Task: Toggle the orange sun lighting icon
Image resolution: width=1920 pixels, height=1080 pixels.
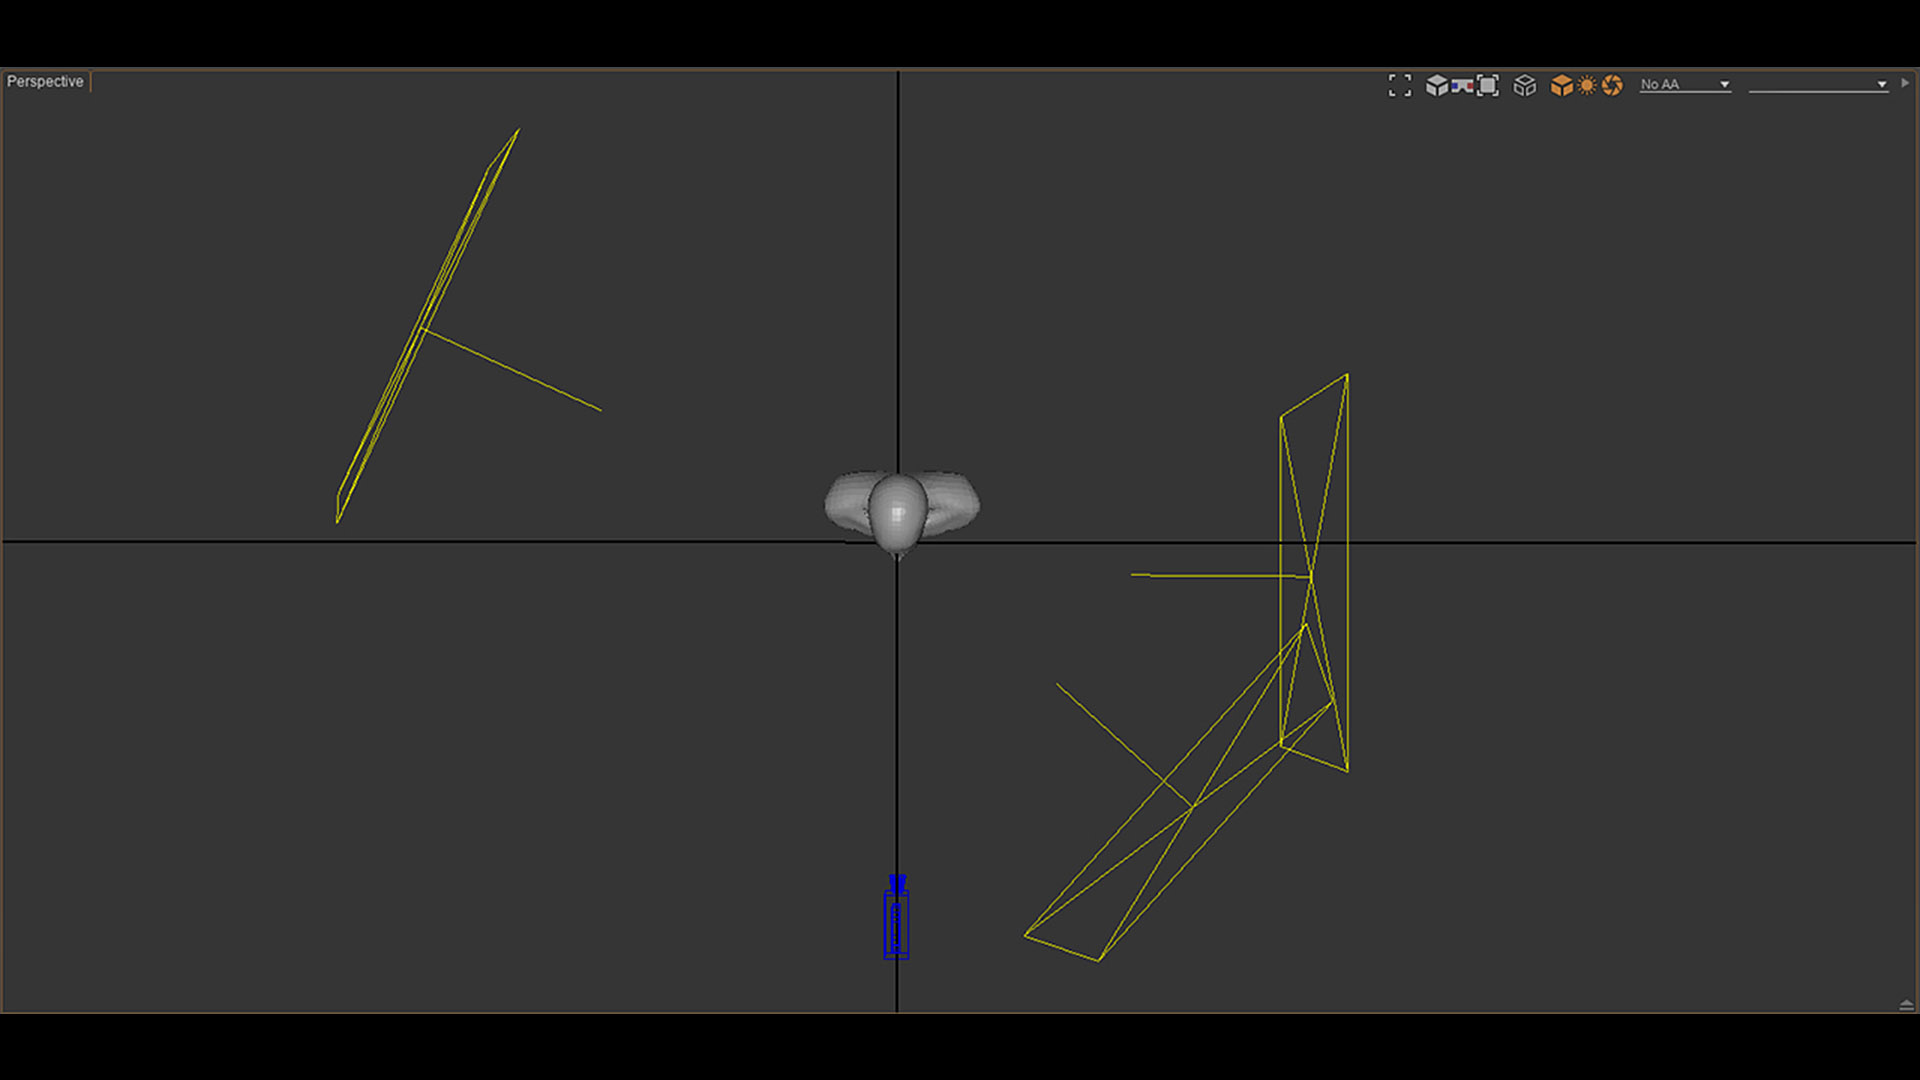Action: 1587,86
